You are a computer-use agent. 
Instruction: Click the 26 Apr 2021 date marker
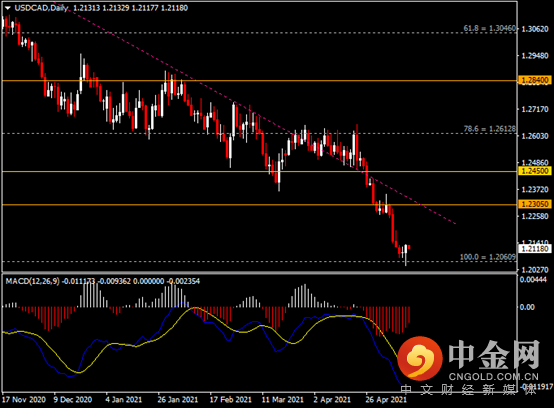tap(386, 400)
